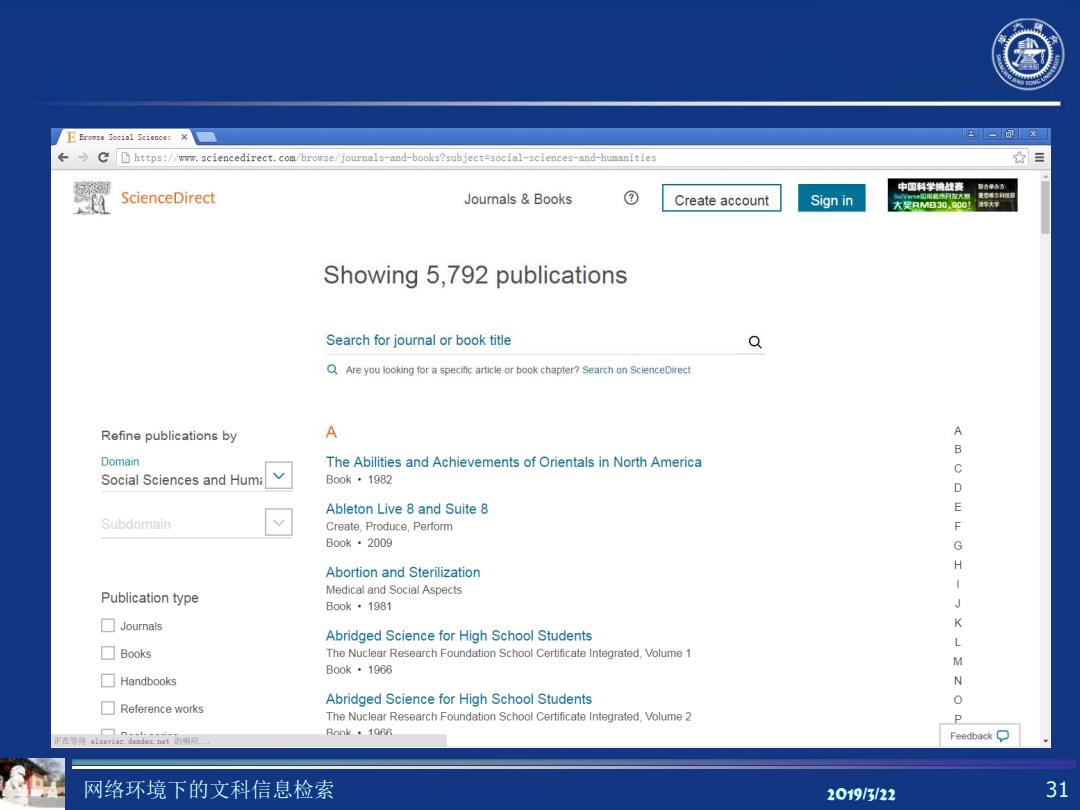Jump to letter L in alphabet index
Viewport: 1080px width, 810px height.
pyautogui.click(x=957, y=642)
